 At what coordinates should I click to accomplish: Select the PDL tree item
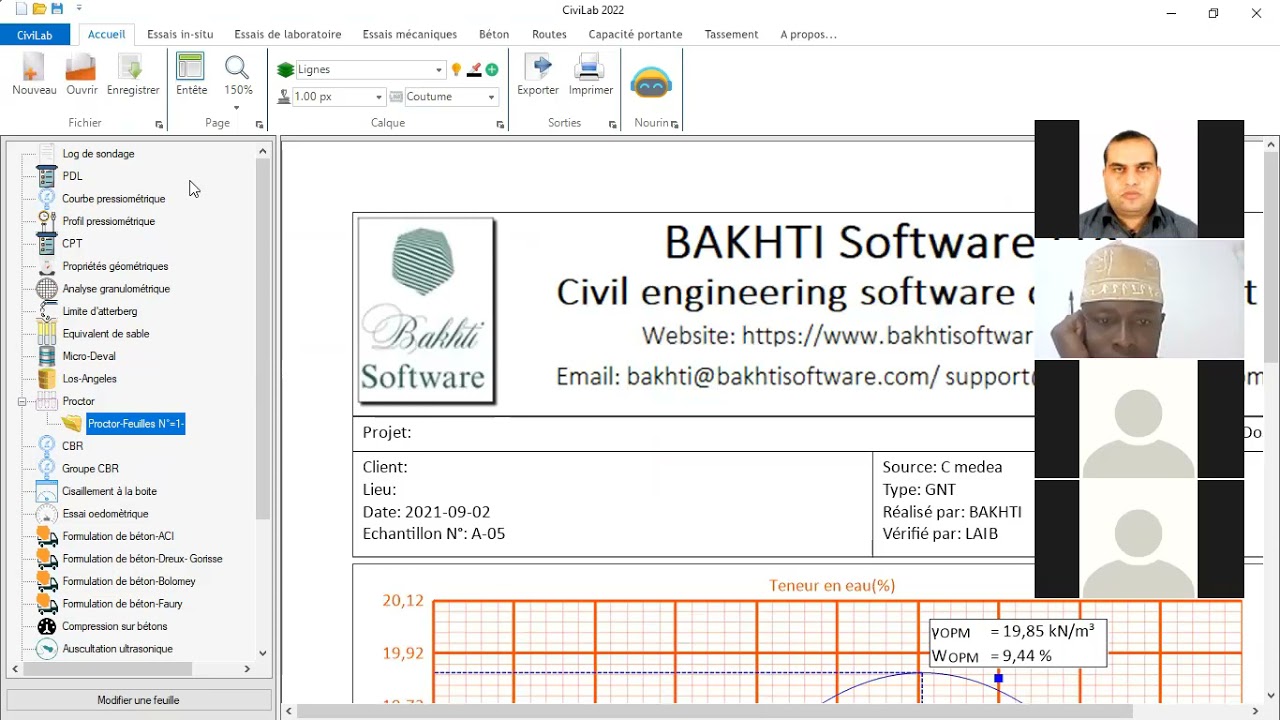(x=72, y=176)
